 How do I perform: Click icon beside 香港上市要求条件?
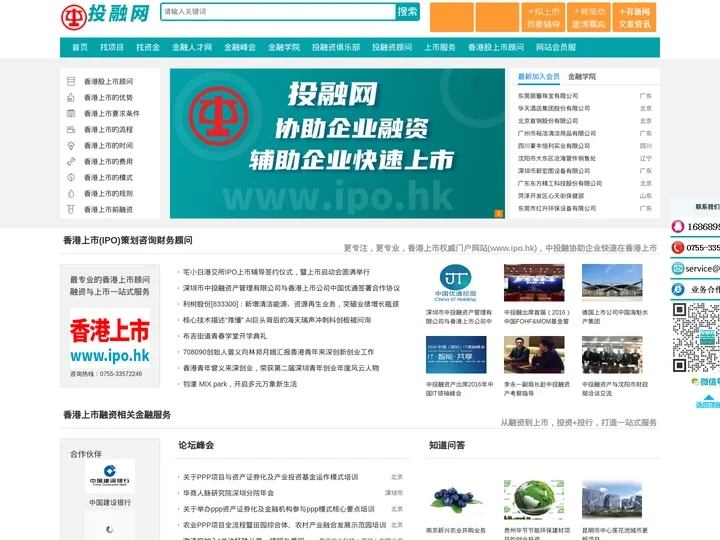[71, 113]
